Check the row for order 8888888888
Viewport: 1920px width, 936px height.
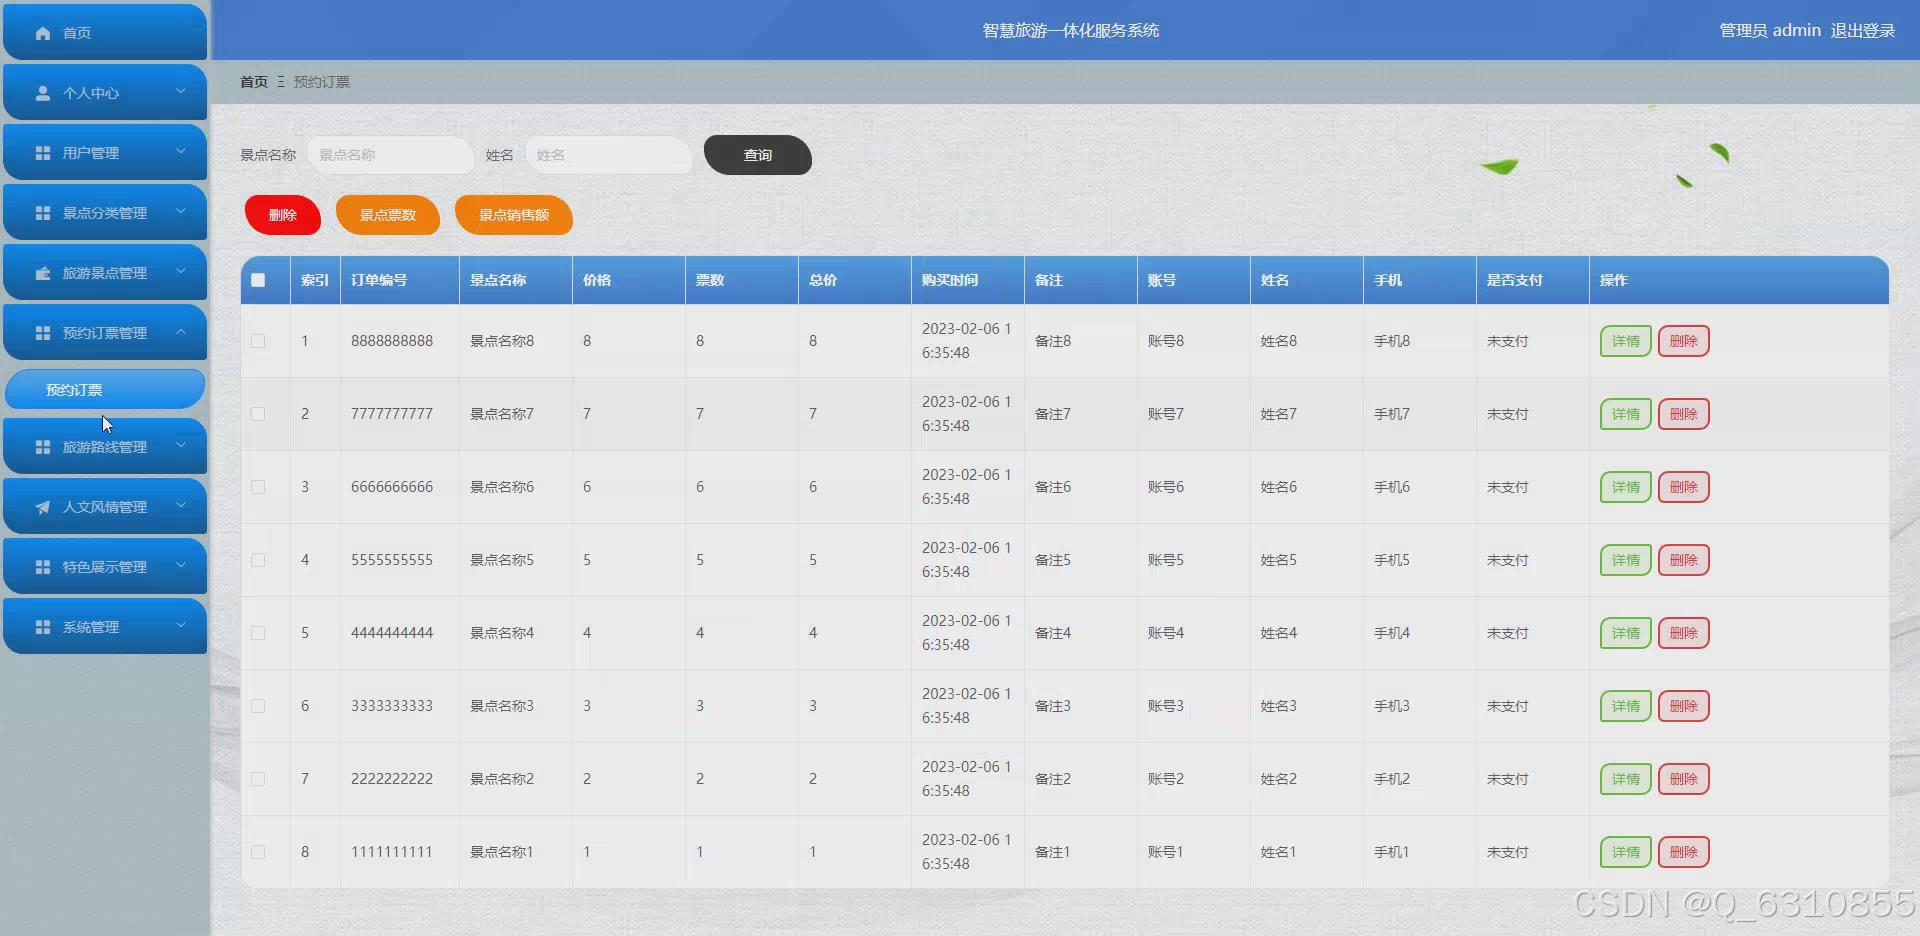(x=258, y=341)
